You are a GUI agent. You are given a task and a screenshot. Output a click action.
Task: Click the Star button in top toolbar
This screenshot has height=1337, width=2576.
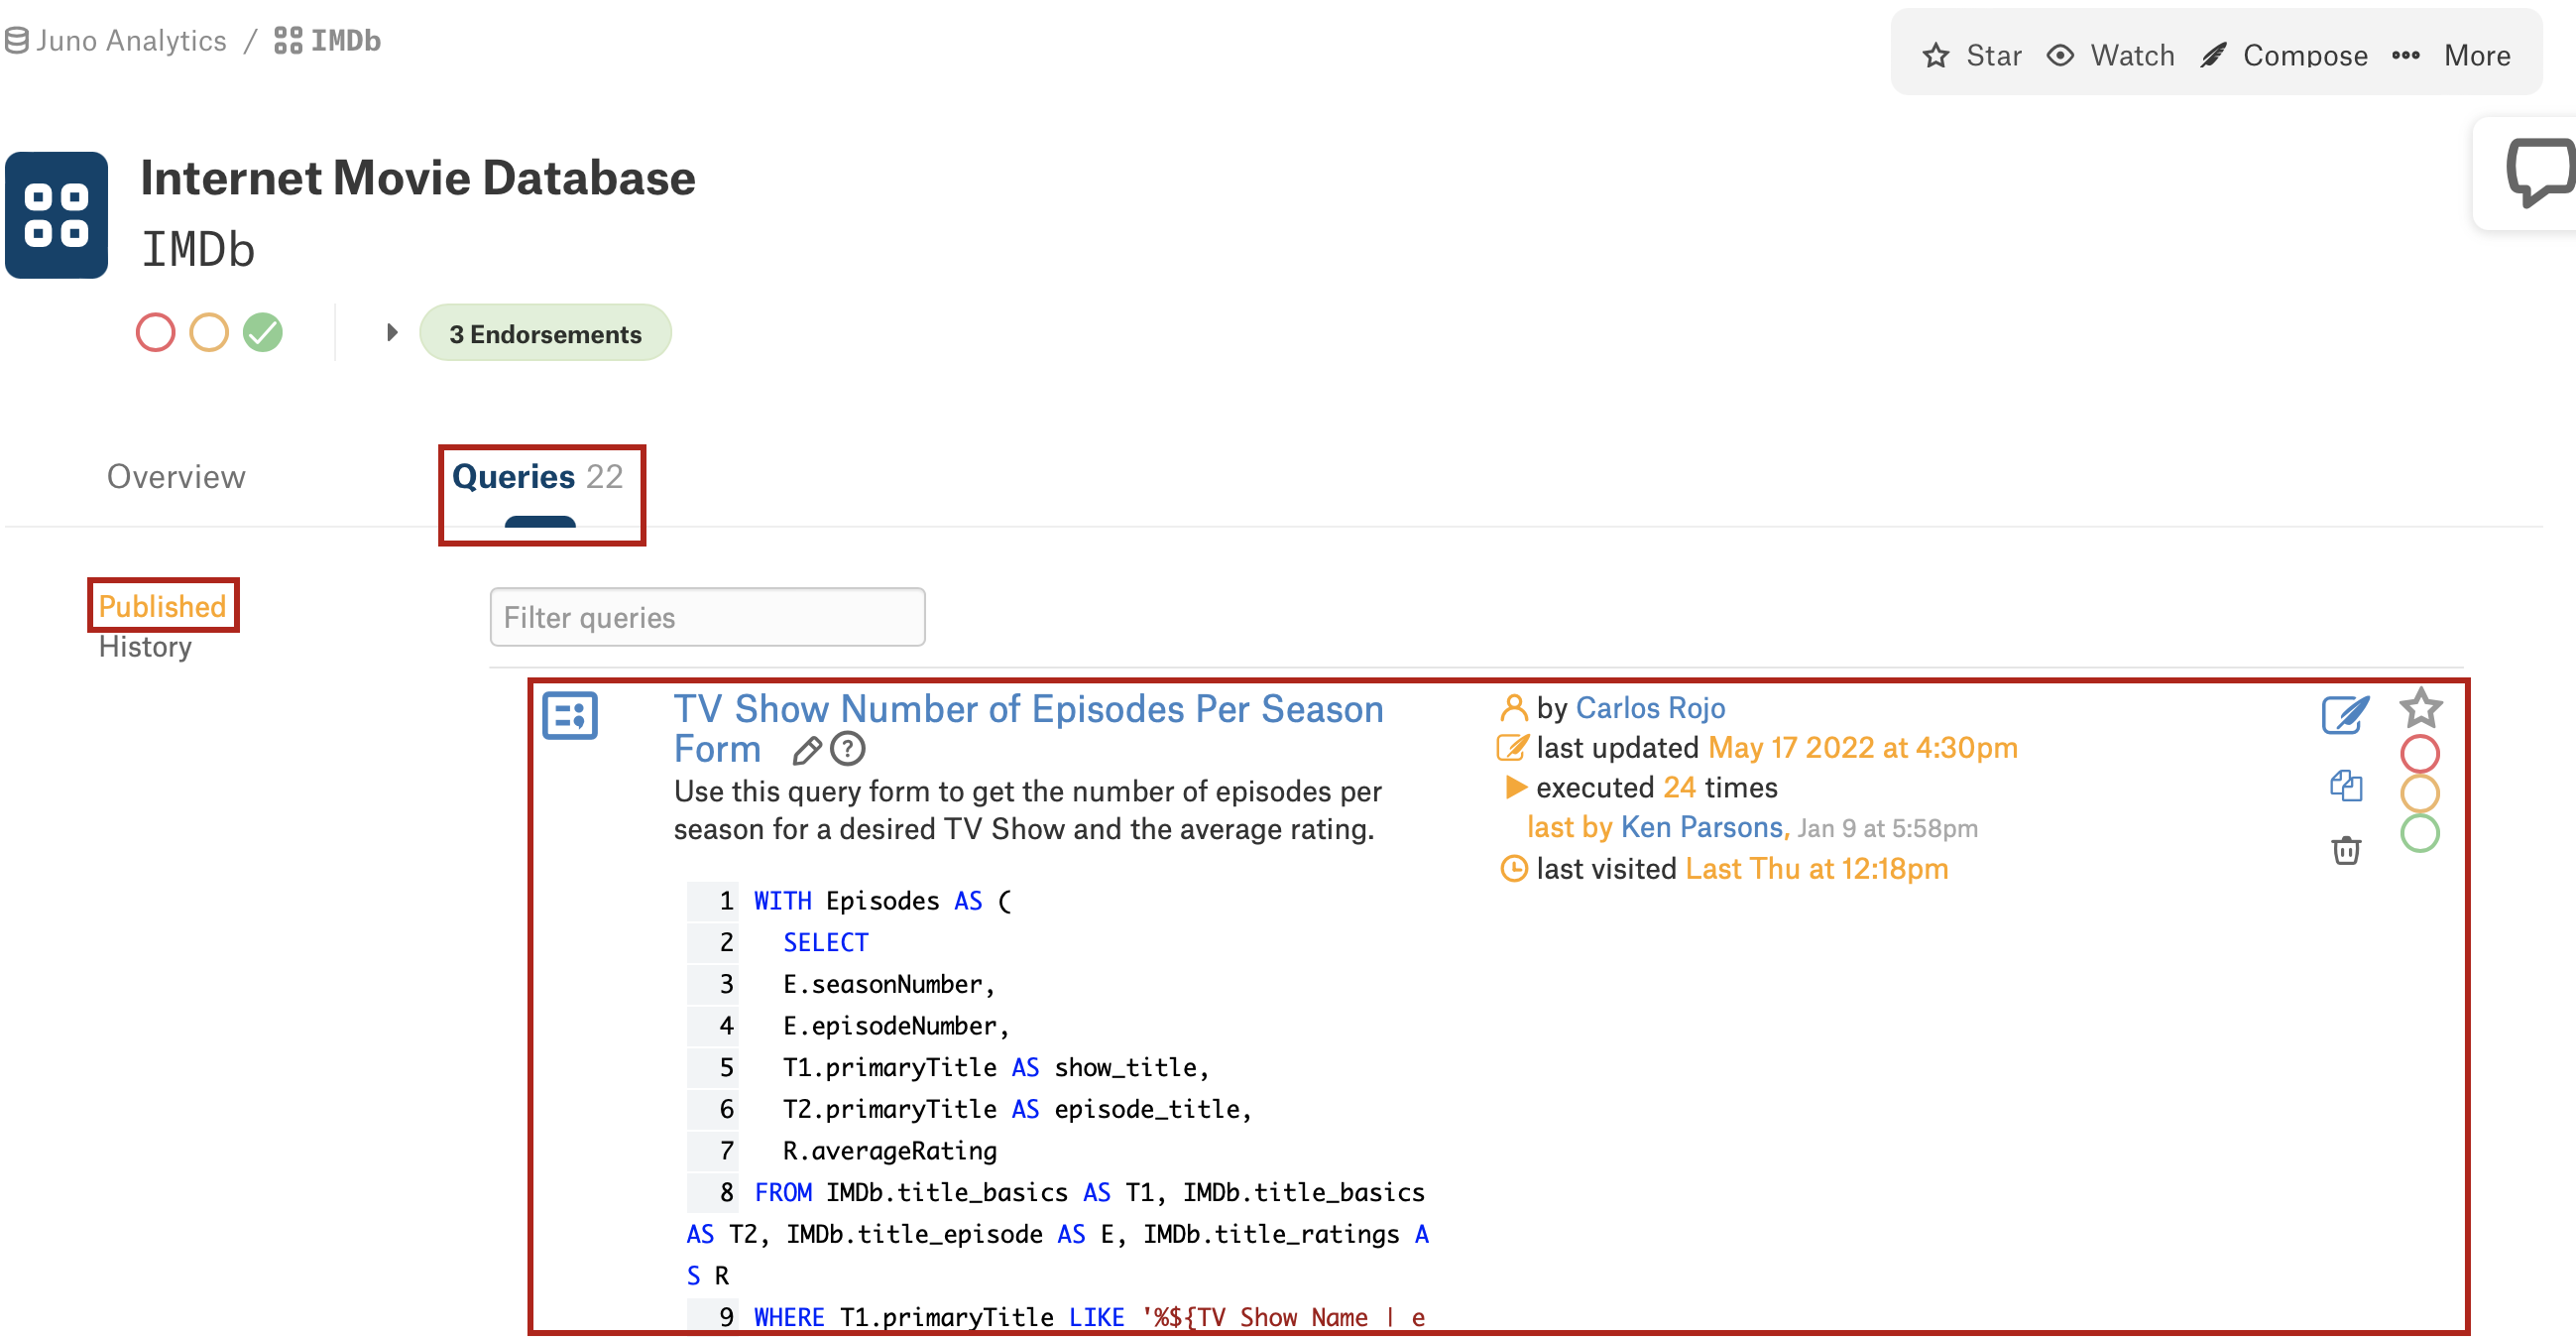point(1971,55)
